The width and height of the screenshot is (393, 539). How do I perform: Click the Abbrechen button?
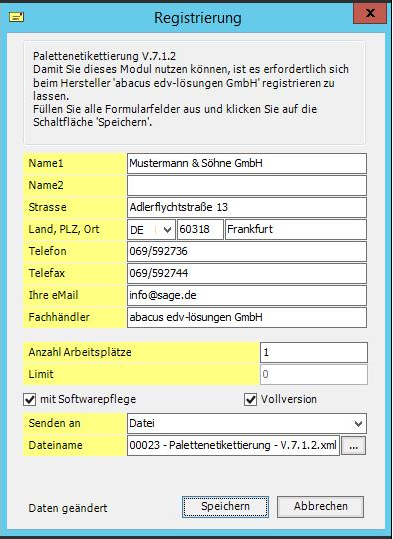coord(320,506)
